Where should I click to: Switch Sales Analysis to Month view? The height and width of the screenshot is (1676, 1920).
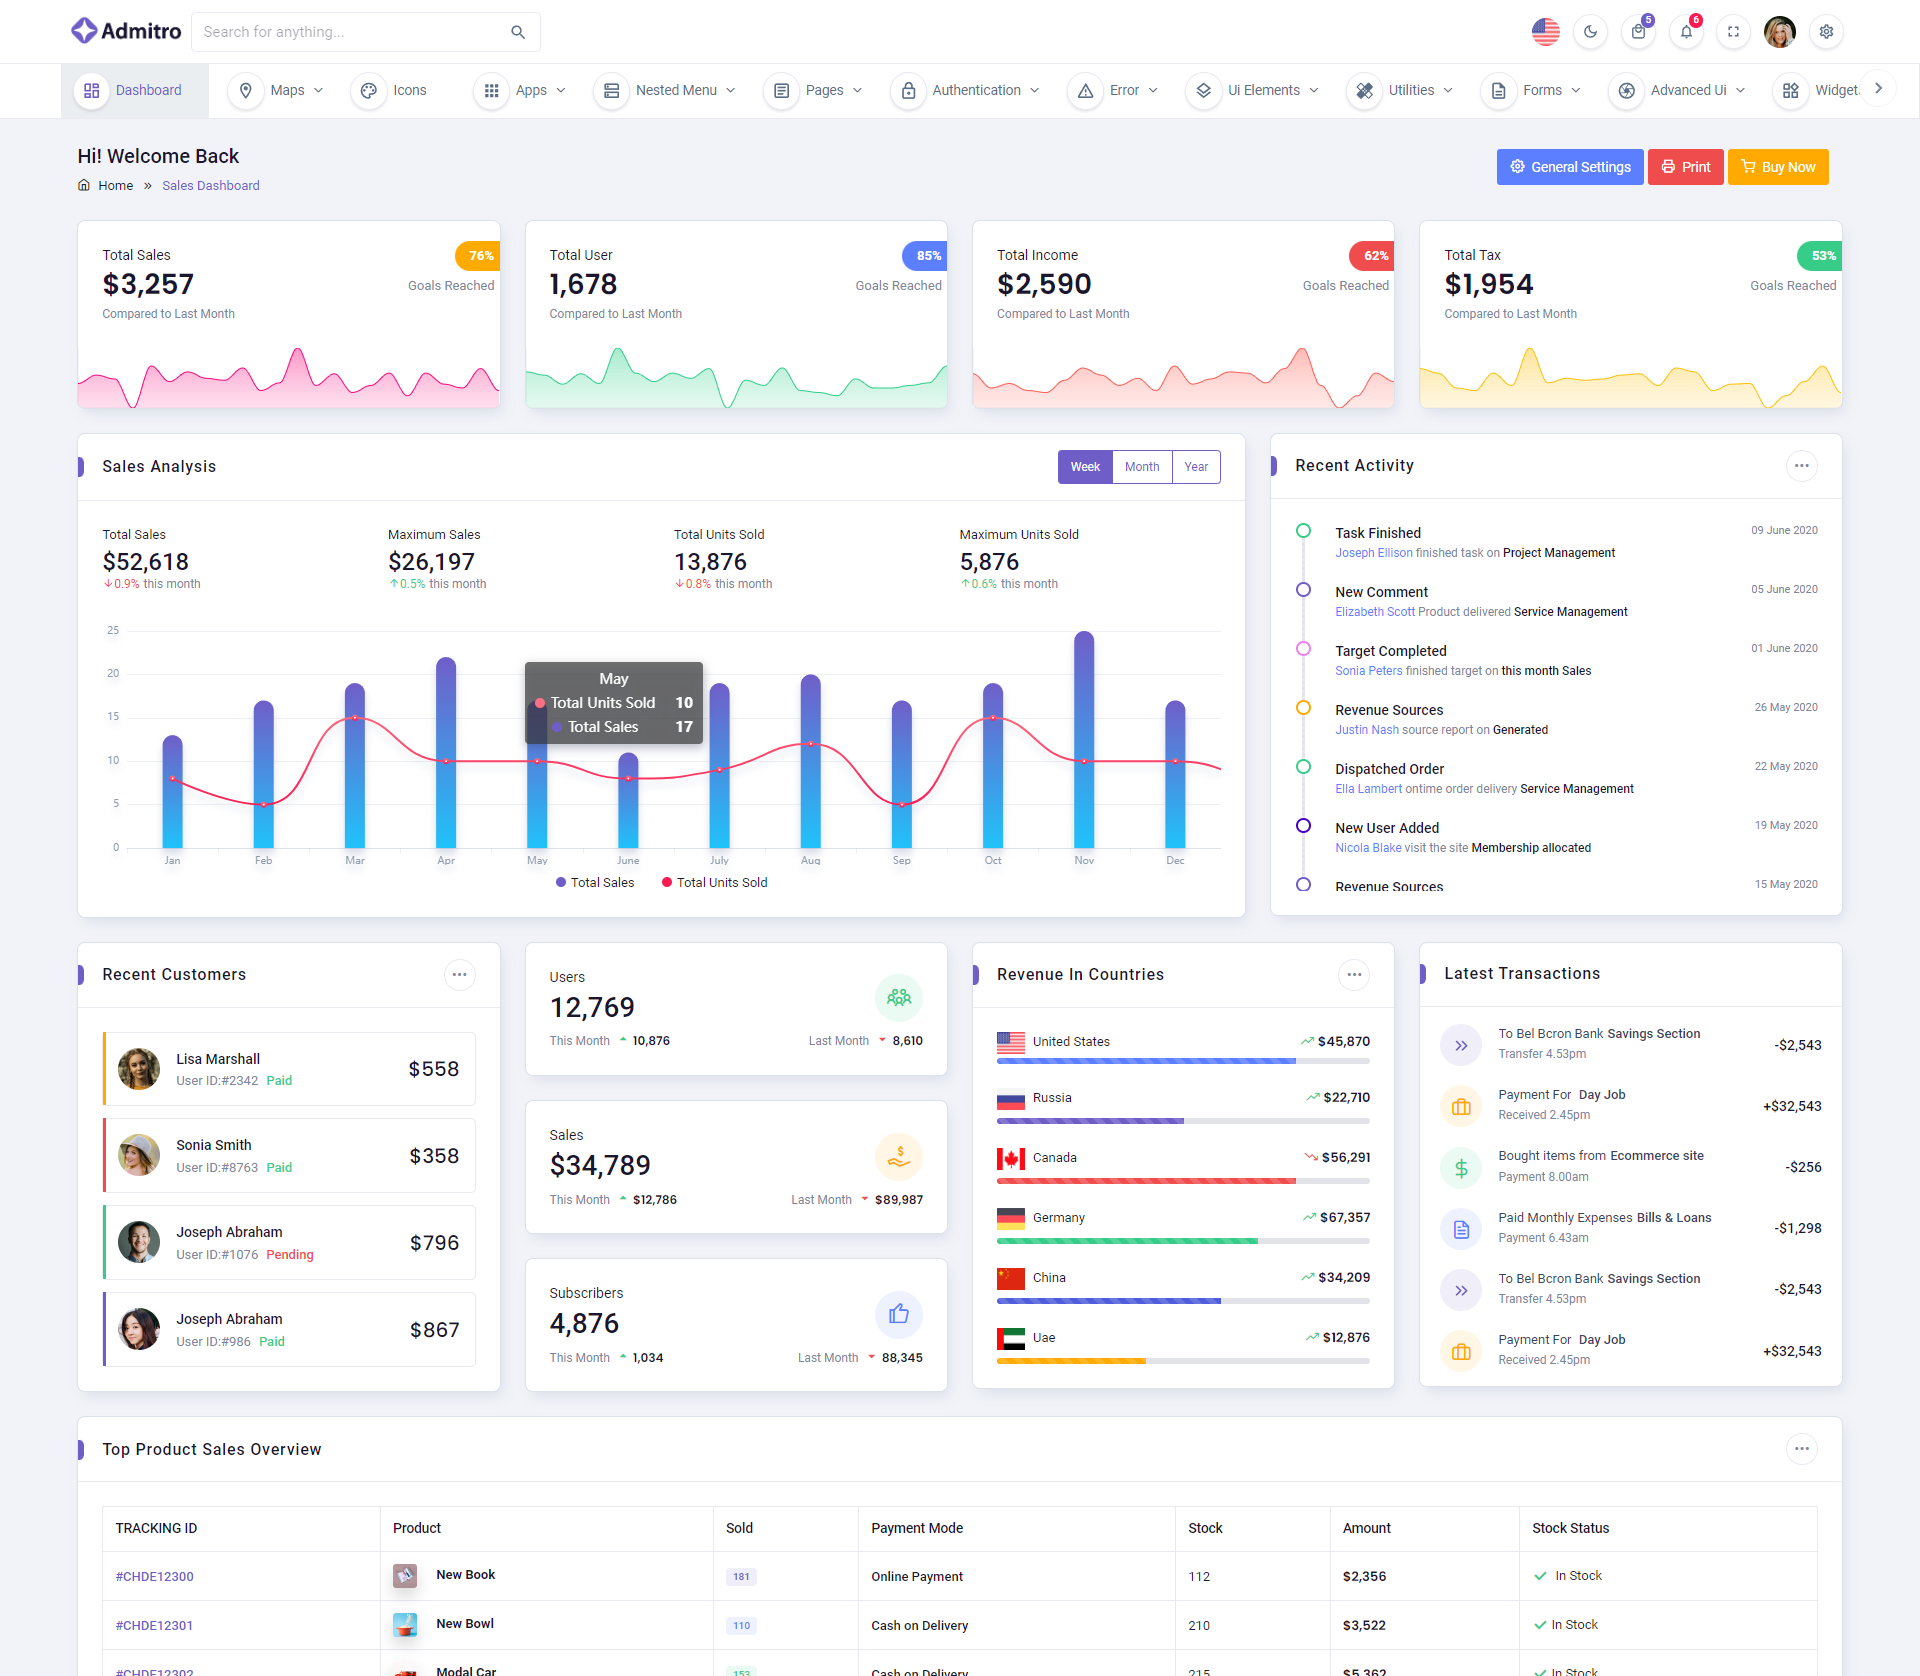(x=1141, y=467)
